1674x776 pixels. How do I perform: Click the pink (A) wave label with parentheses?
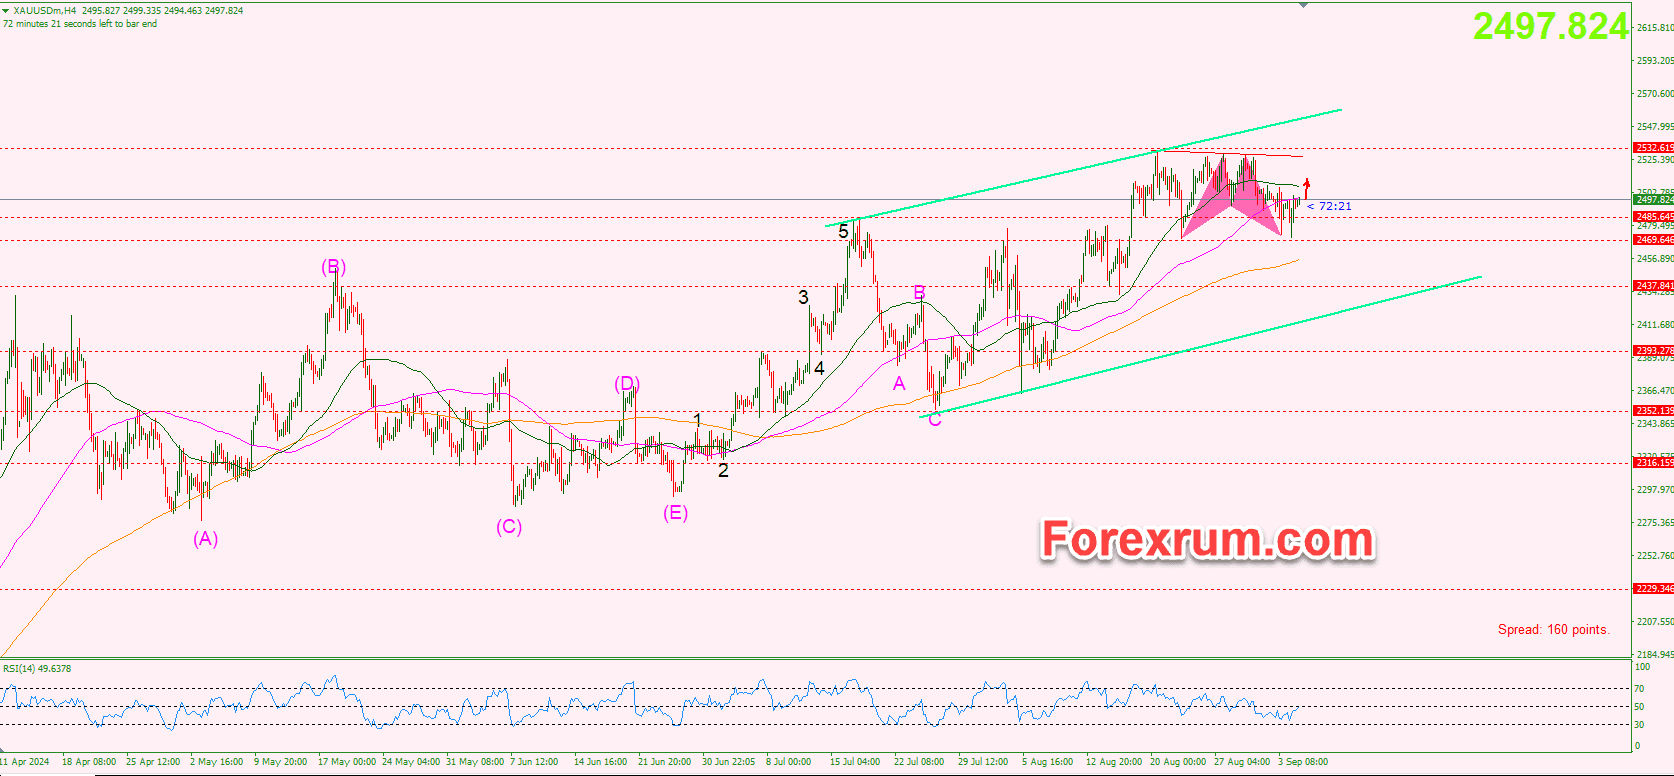point(205,539)
